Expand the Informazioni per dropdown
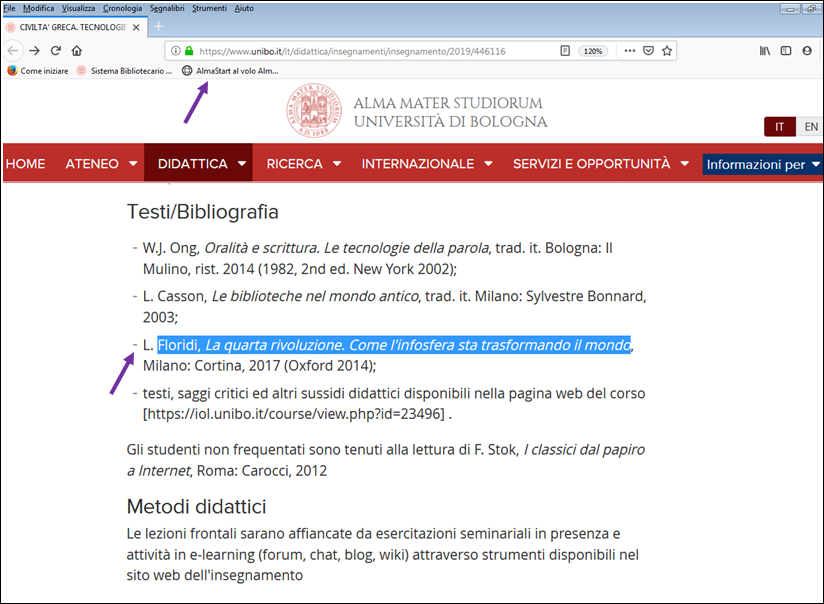The image size is (824, 604). [763, 164]
